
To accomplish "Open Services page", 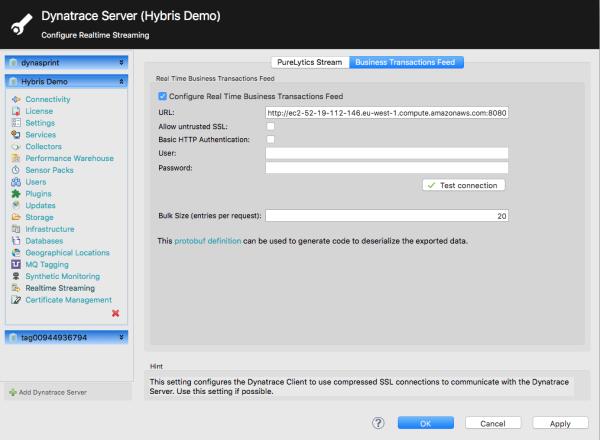I will [x=41, y=135].
